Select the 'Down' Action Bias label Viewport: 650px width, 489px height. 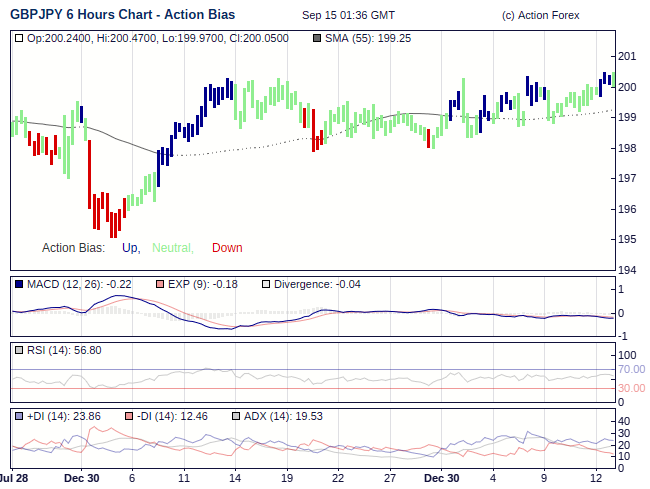(x=227, y=248)
